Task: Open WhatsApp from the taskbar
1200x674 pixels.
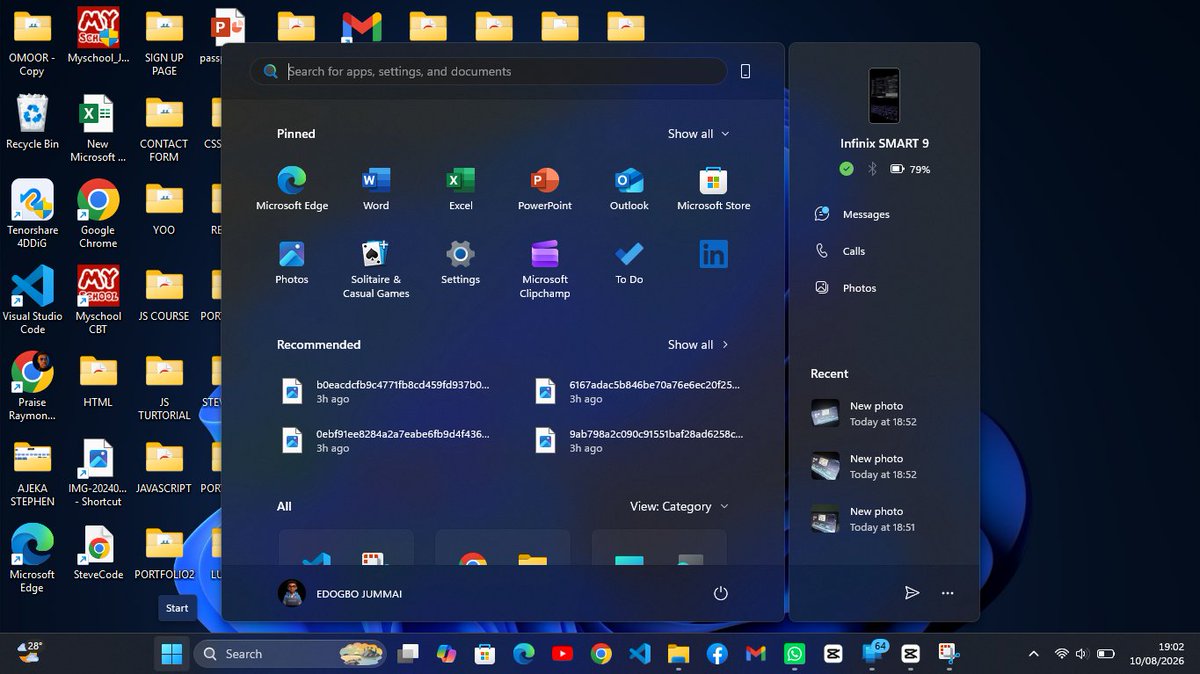Action: coord(794,654)
